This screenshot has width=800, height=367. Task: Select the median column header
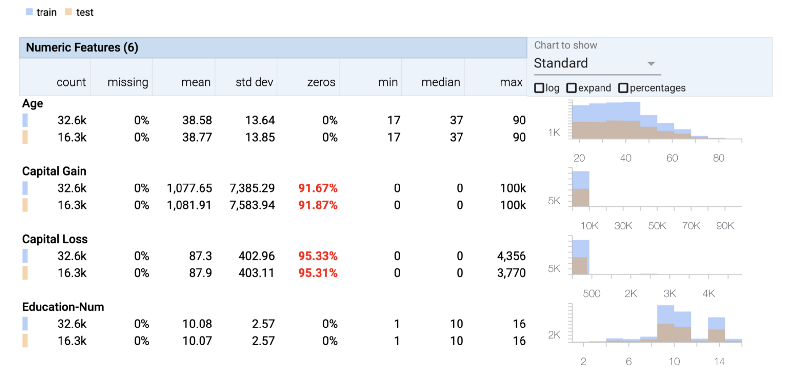(441, 82)
